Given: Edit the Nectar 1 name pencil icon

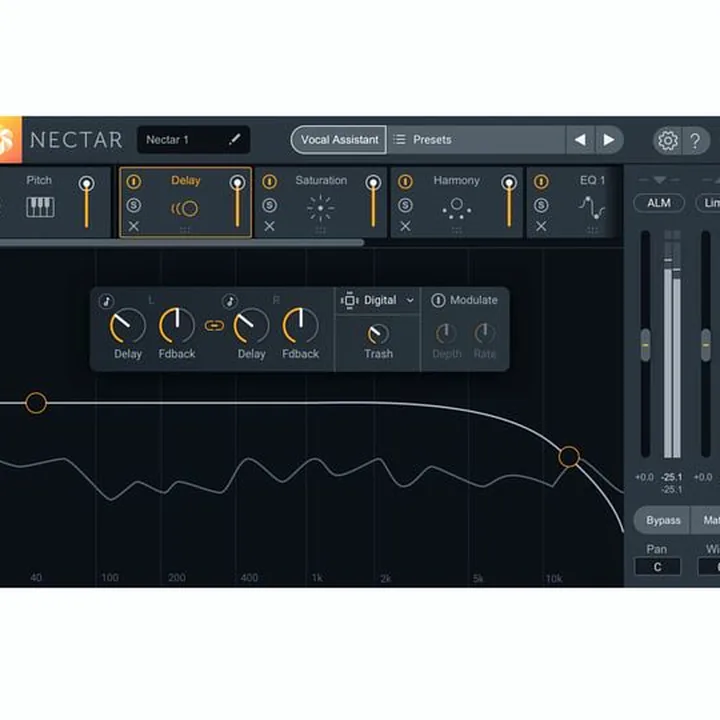Looking at the screenshot, I should pyautogui.click(x=234, y=139).
